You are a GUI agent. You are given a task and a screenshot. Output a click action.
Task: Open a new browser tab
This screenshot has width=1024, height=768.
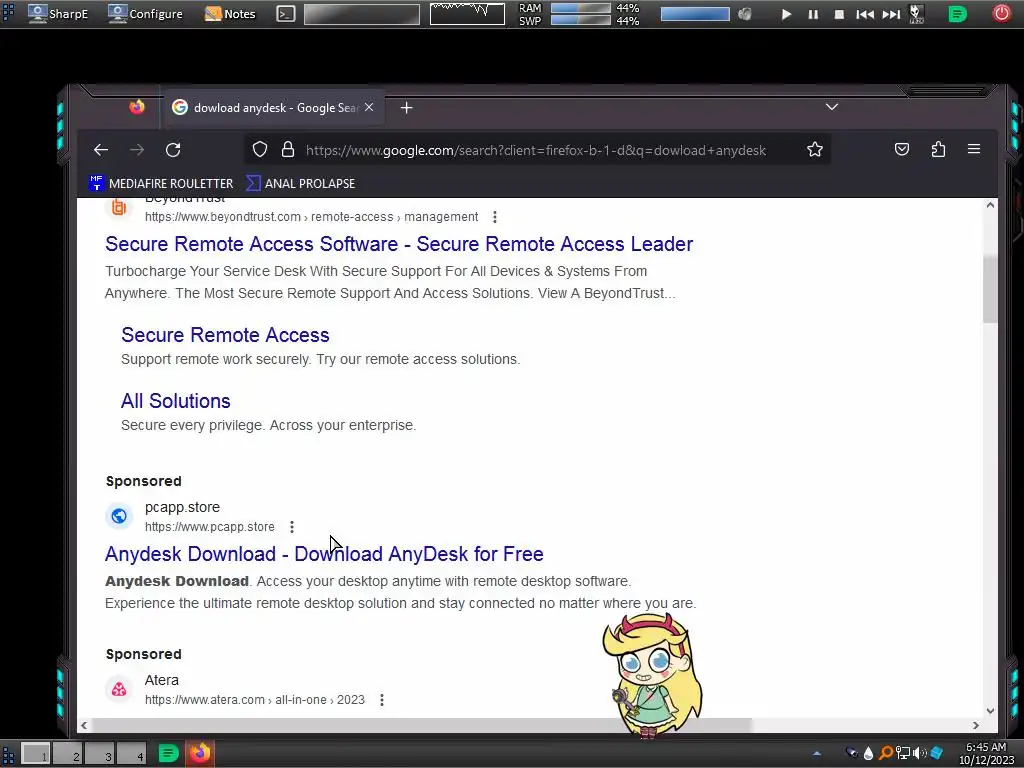click(x=406, y=108)
